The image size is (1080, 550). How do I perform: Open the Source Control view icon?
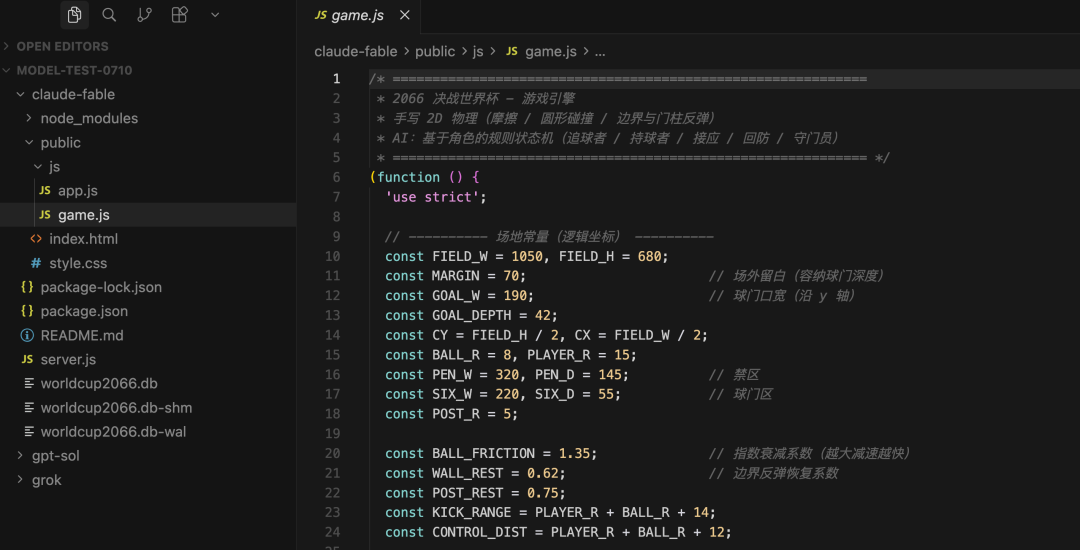[144, 14]
